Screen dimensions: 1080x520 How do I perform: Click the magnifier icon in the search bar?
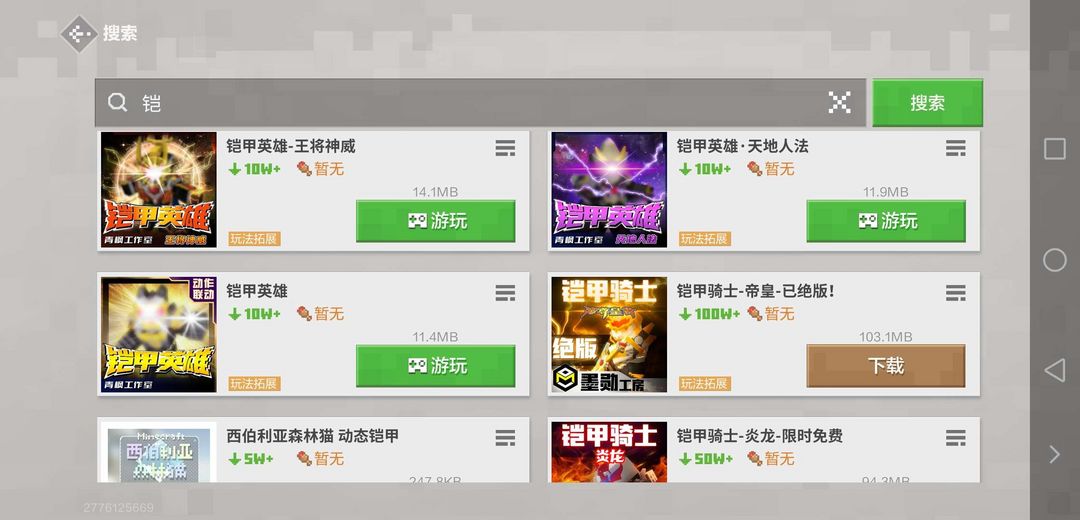[x=118, y=103]
